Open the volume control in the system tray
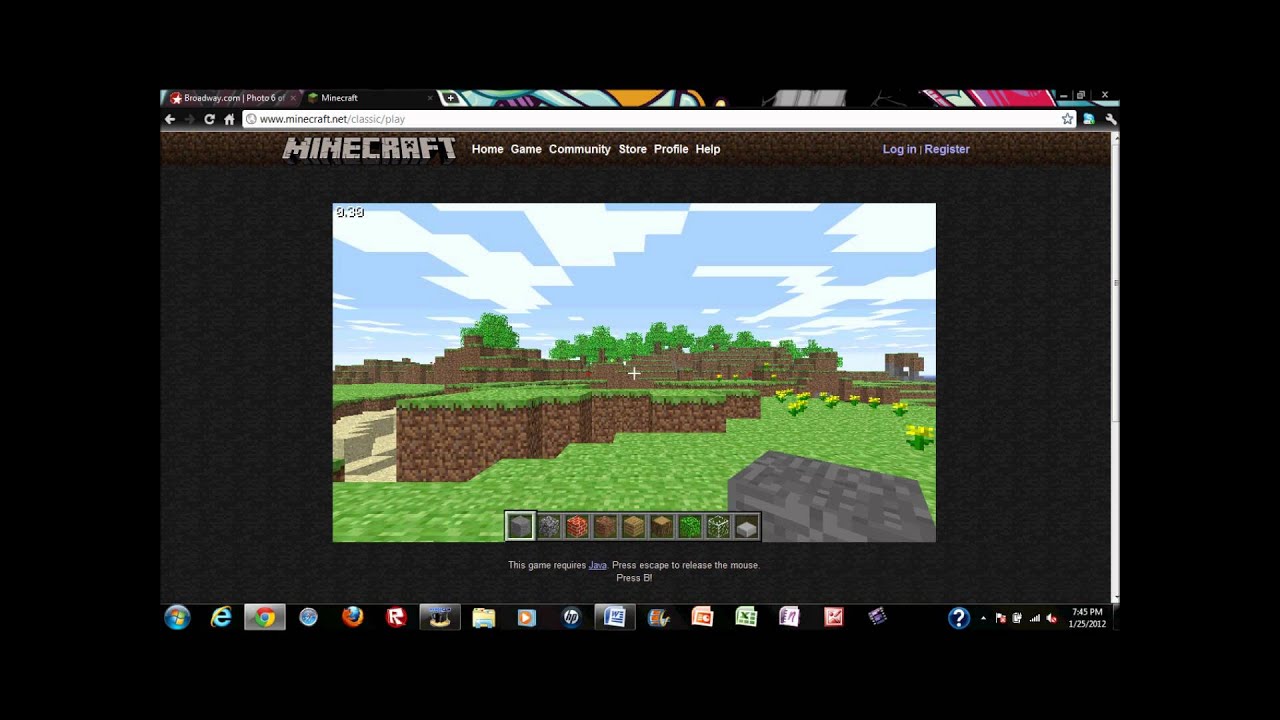This screenshot has width=1280, height=720. click(1052, 618)
